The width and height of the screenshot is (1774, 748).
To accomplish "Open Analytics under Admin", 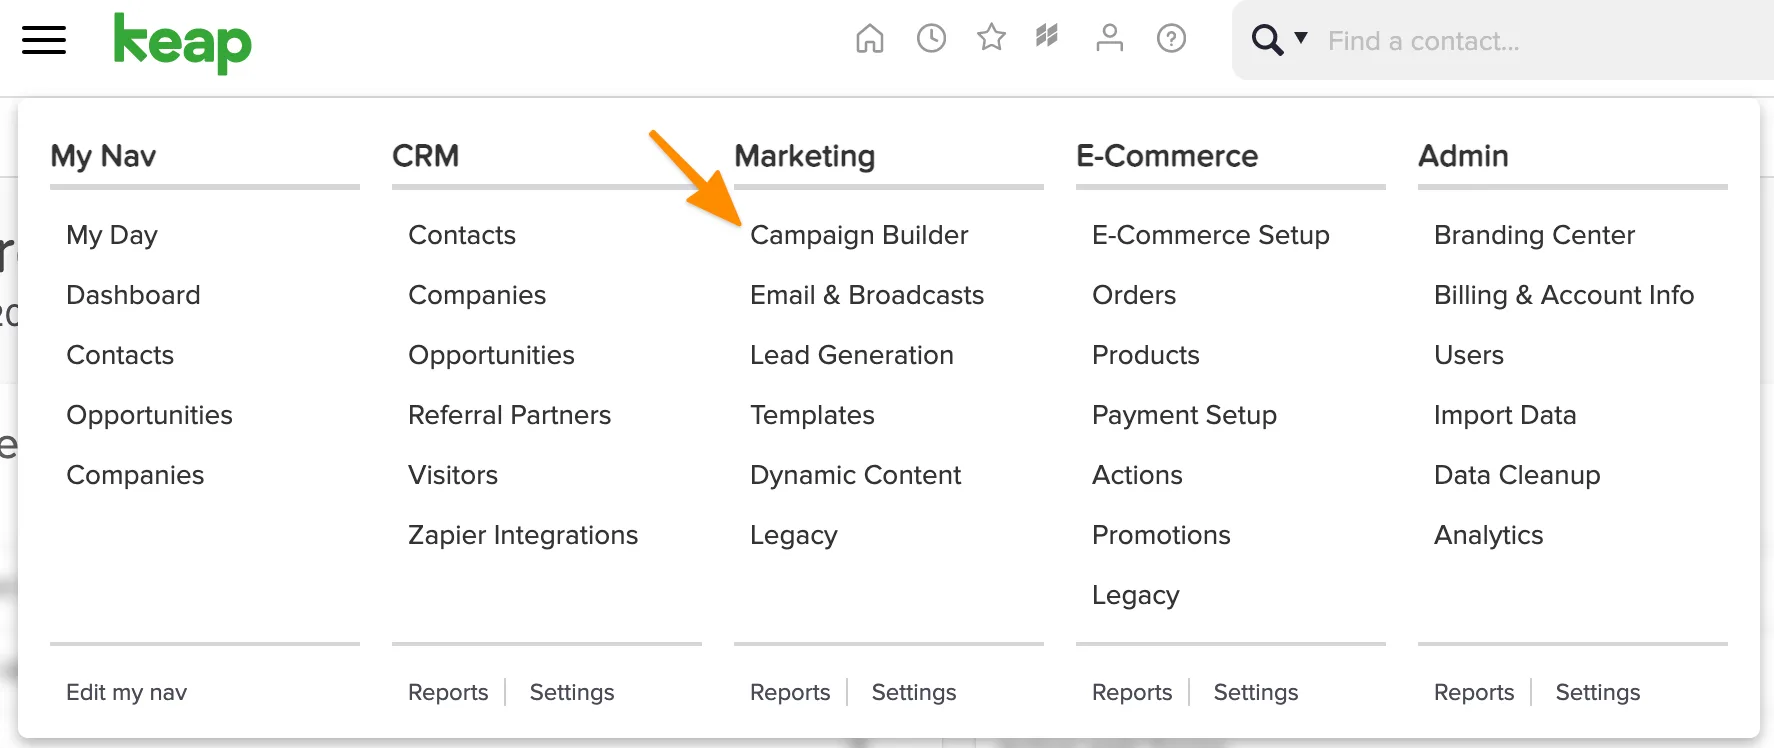I will pyautogui.click(x=1489, y=536).
